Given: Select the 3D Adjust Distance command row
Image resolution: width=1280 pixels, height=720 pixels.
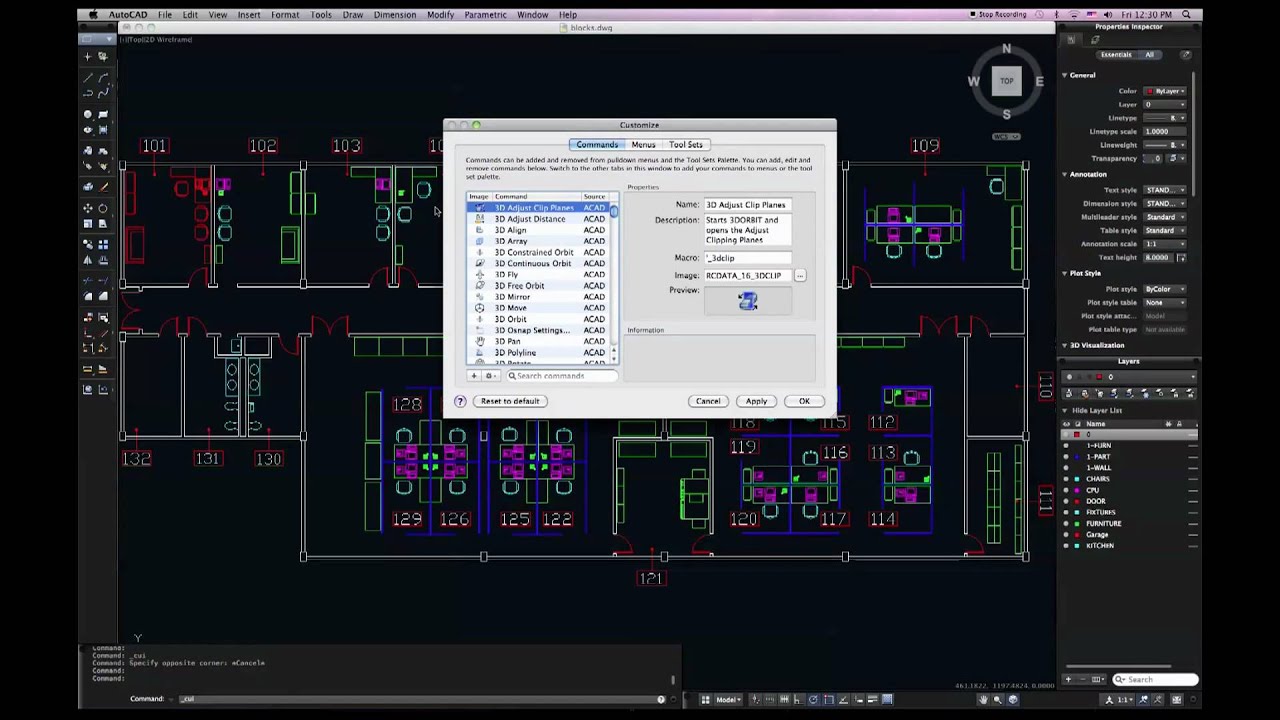Looking at the screenshot, I should coord(540,219).
